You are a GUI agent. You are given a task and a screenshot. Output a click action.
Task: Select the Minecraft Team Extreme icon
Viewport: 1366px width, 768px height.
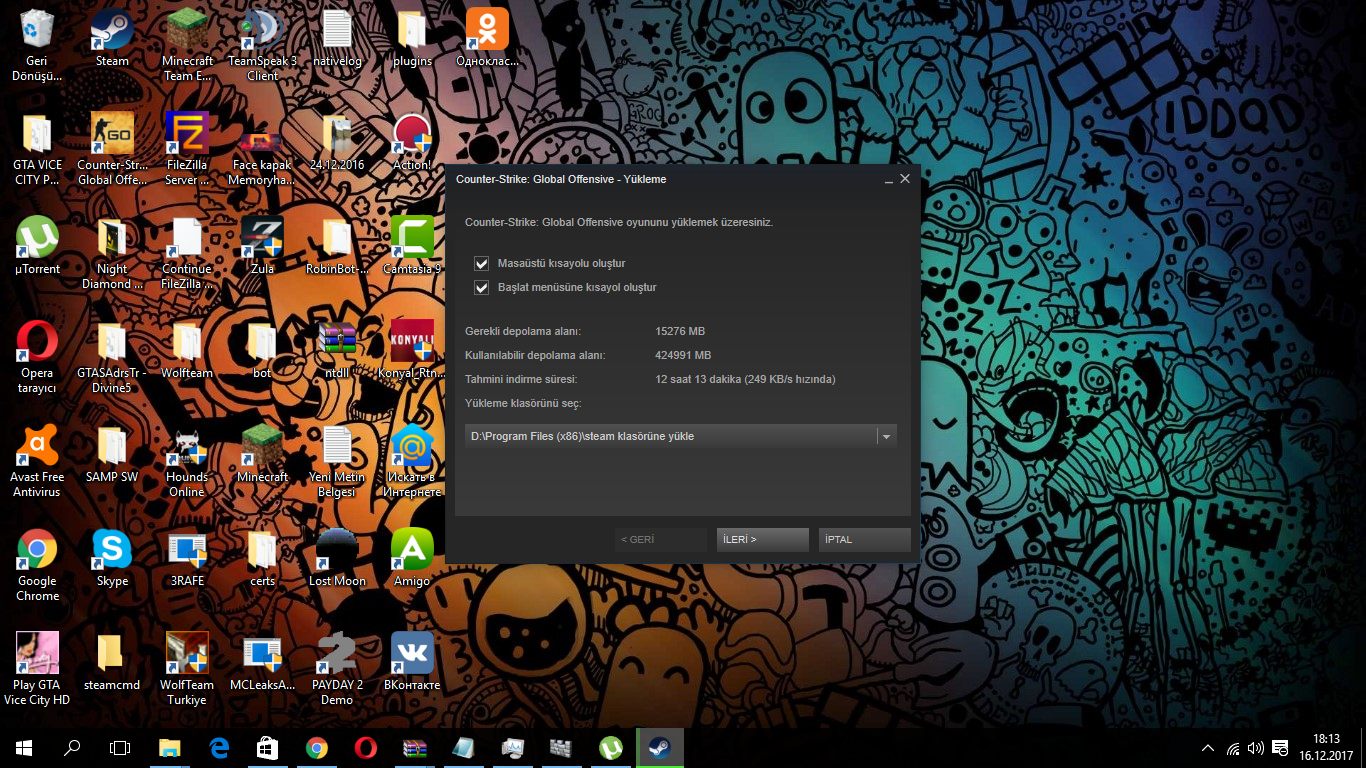pos(187,45)
